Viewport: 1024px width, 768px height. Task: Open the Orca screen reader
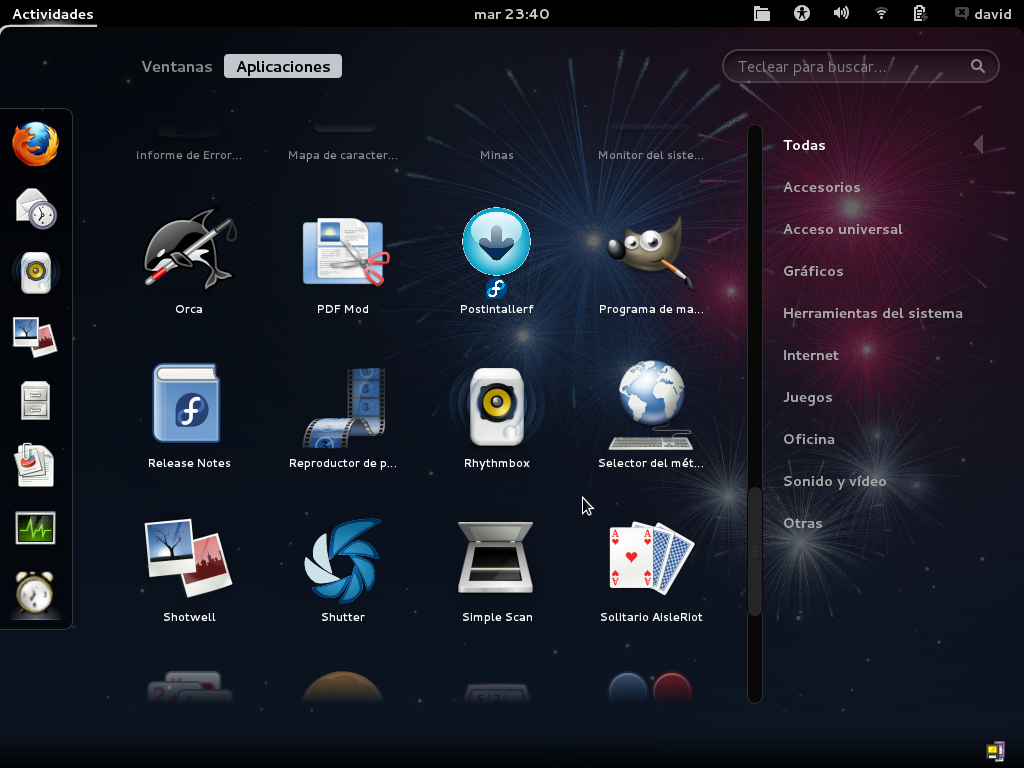pyautogui.click(x=189, y=252)
